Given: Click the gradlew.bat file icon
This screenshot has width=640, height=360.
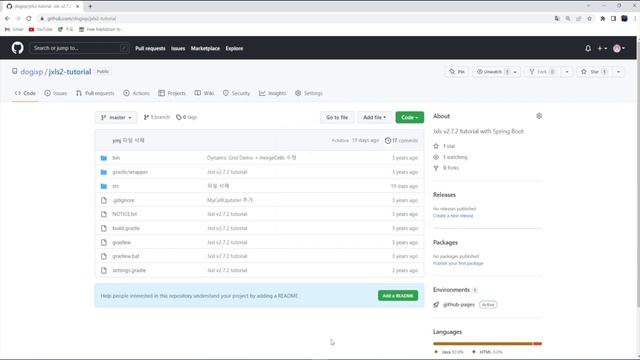Looking at the screenshot, I should tap(104, 256).
